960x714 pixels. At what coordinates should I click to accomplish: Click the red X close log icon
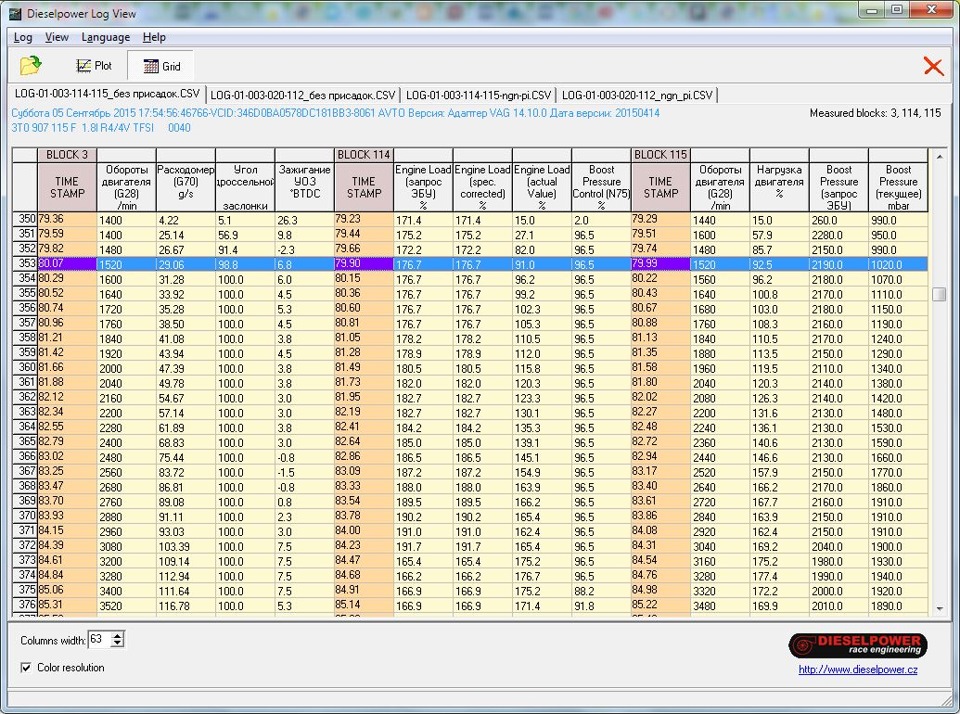coord(933,66)
